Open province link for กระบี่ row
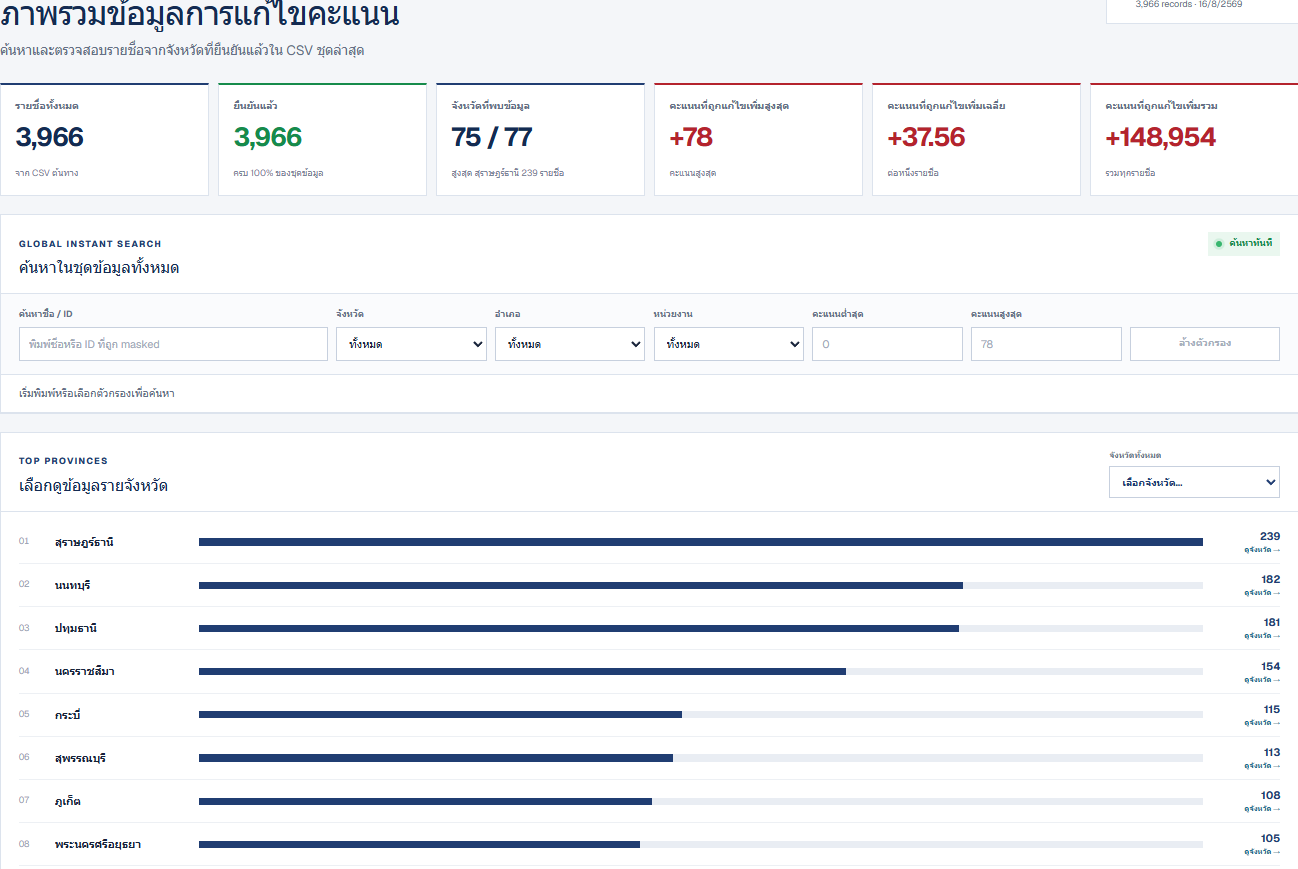This screenshot has width=1298, height=869. (1262, 723)
